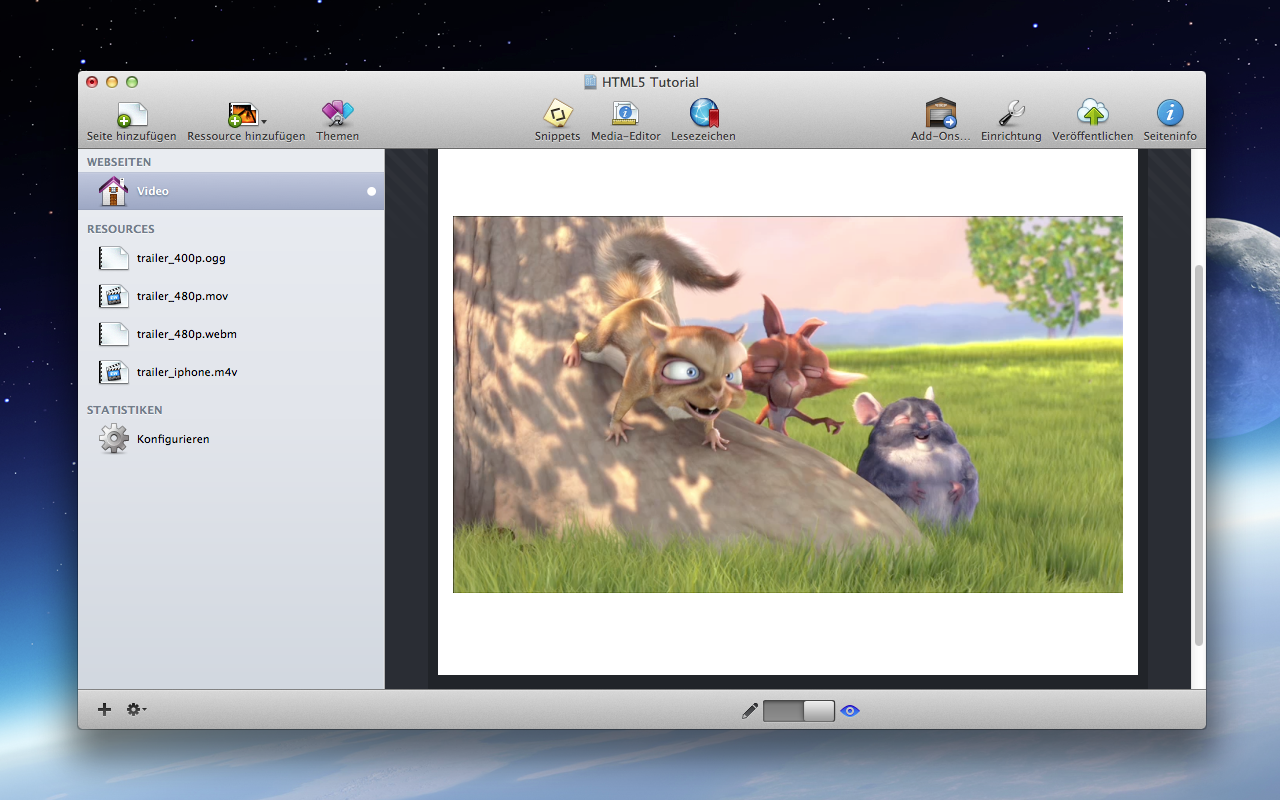Select the Video page in sidebar
This screenshot has width=1280, height=800.
(x=231, y=191)
